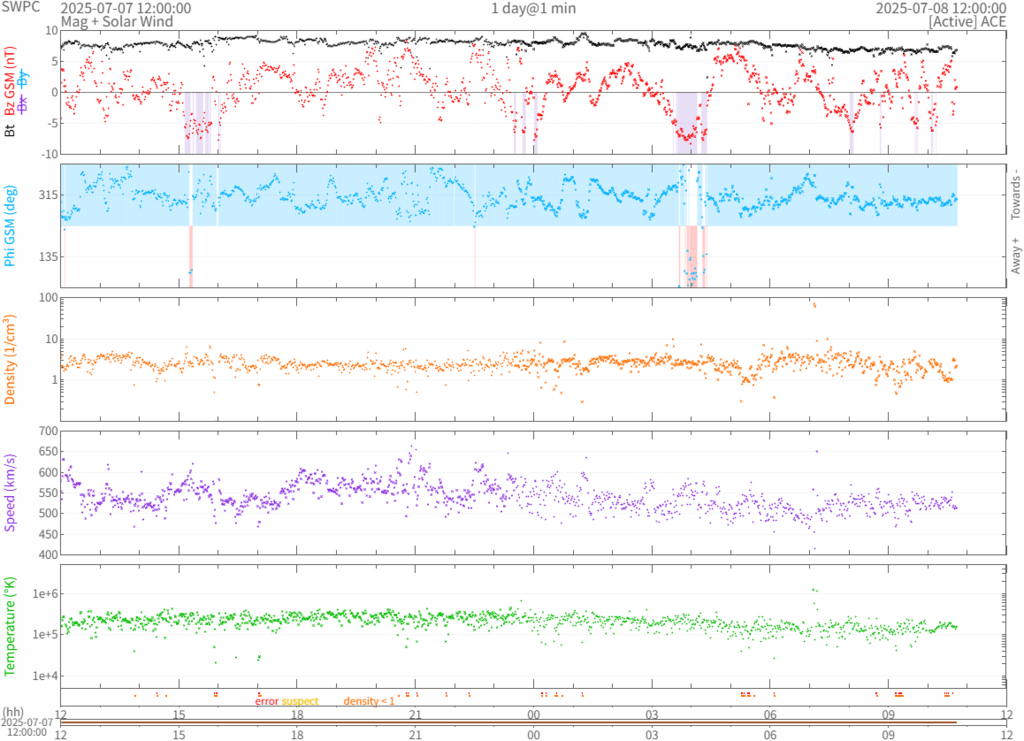
Task: Open the 'Mag + Solar Wind' plot selector
Action: point(116,21)
